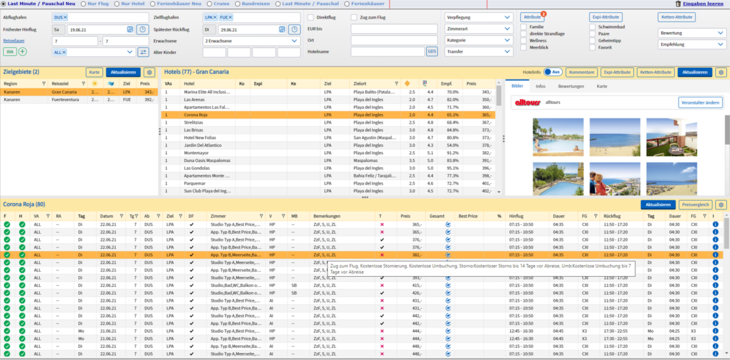Open settings gear in Corona Roja panel header
This screenshot has width=730, height=360.
point(721,205)
